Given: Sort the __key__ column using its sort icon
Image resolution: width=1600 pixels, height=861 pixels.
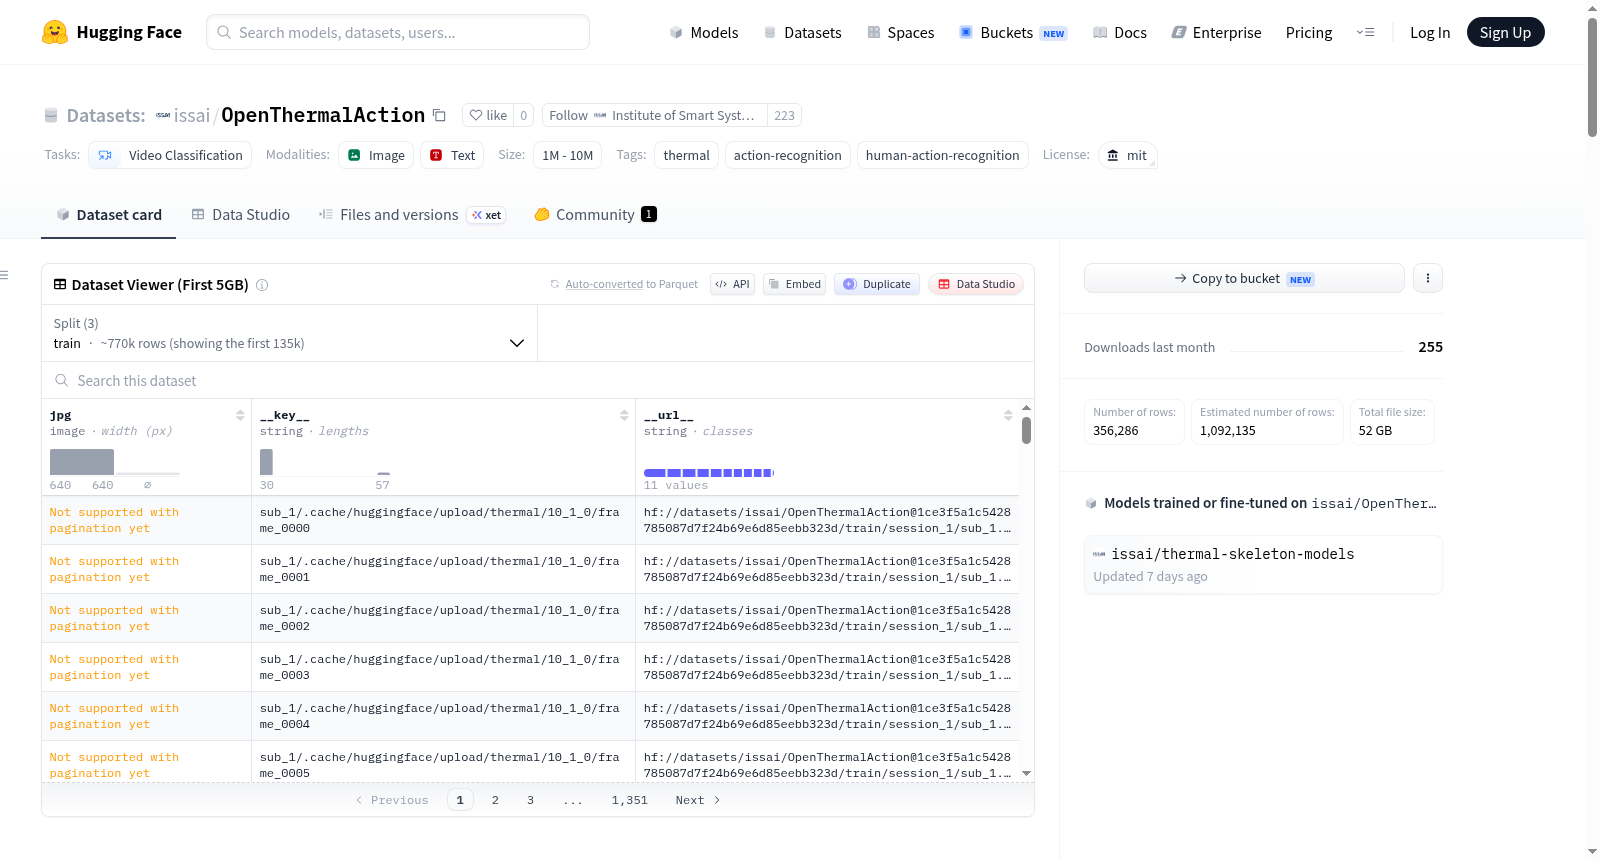Looking at the screenshot, I should pos(624,415).
